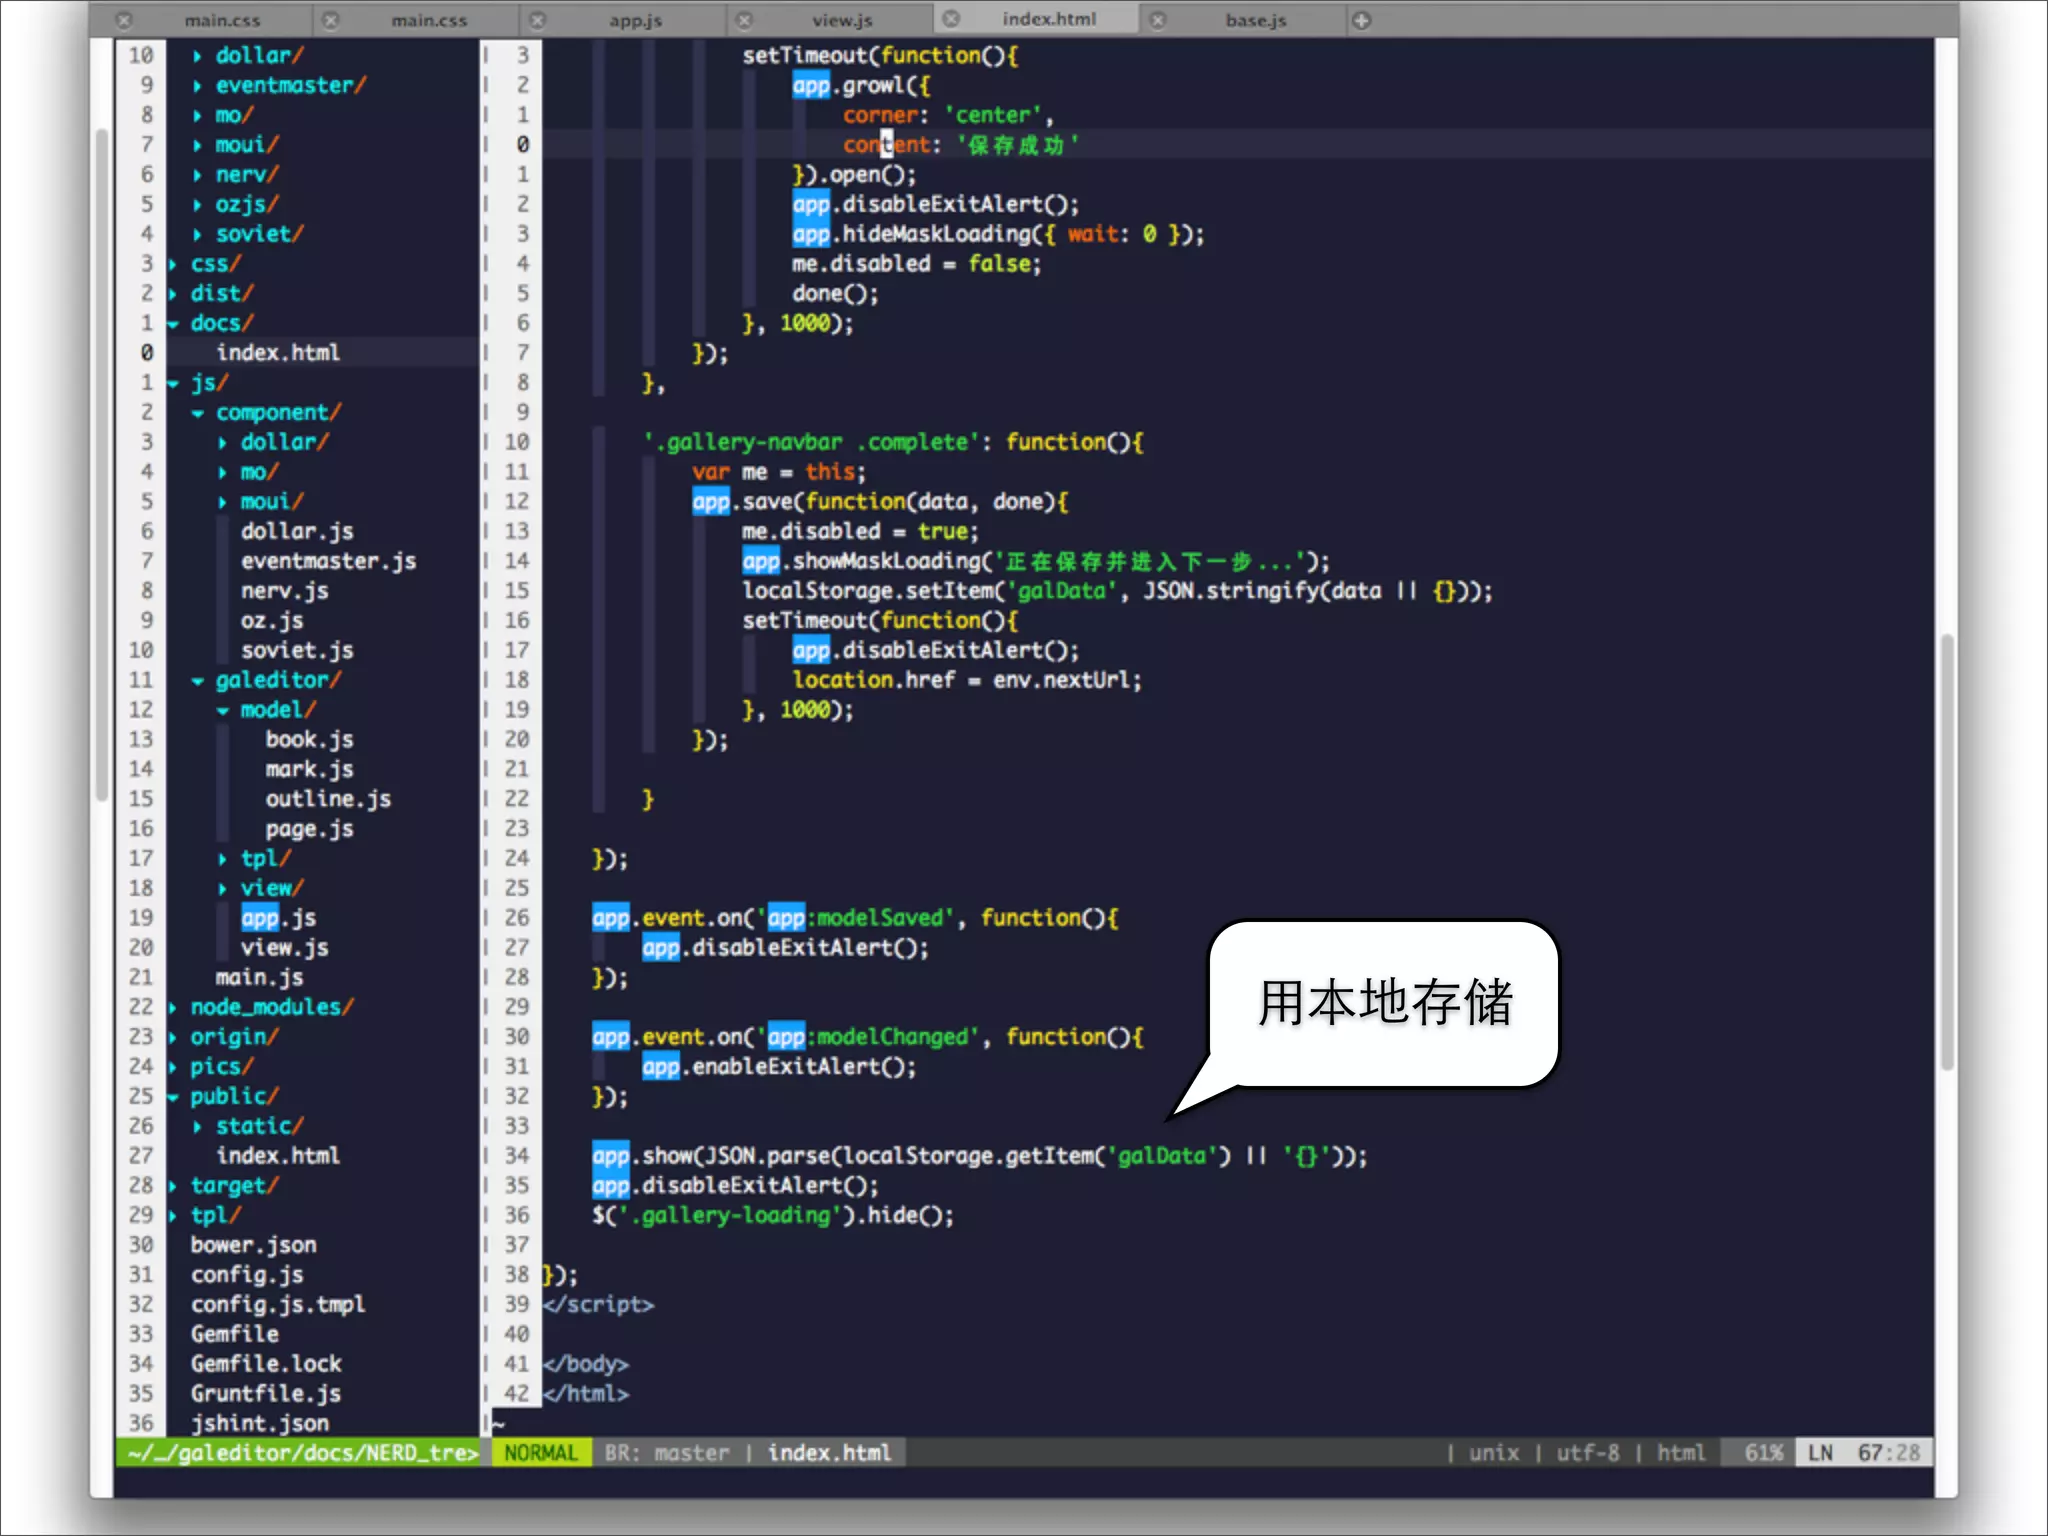
Task: Click the NORMAL mode indicator in status bar
Action: pos(541,1453)
